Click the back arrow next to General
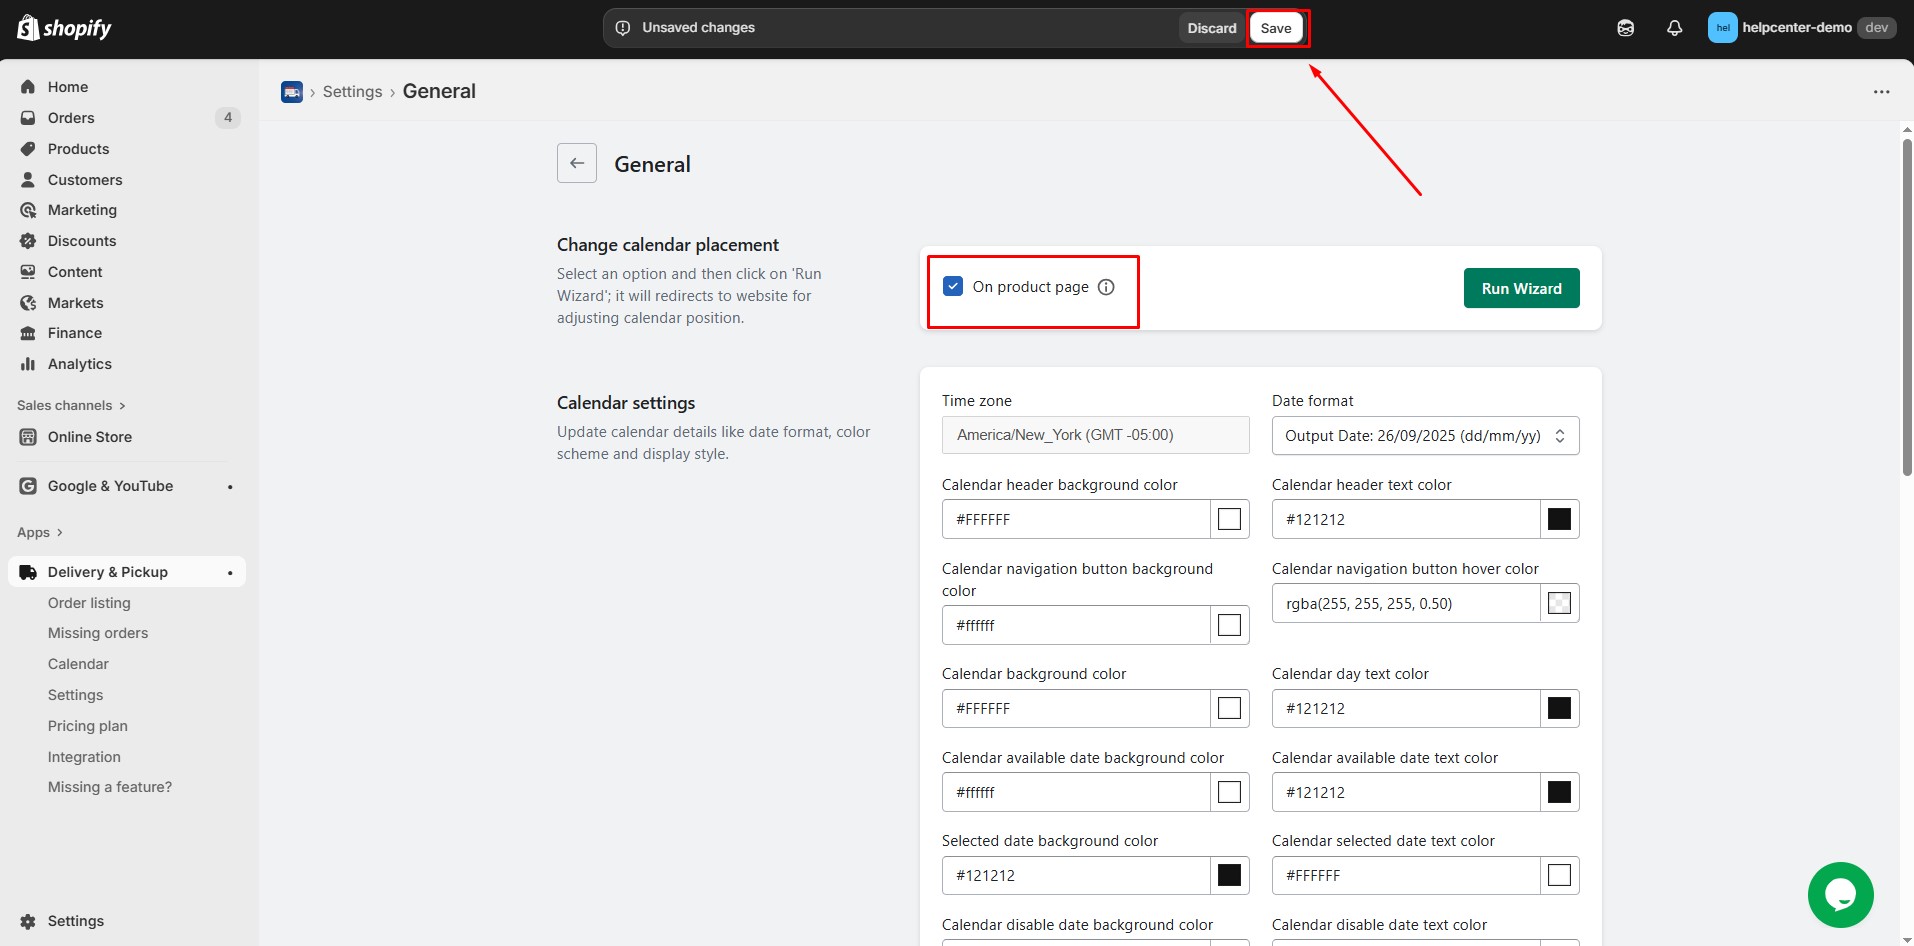The width and height of the screenshot is (1914, 946). click(576, 162)
